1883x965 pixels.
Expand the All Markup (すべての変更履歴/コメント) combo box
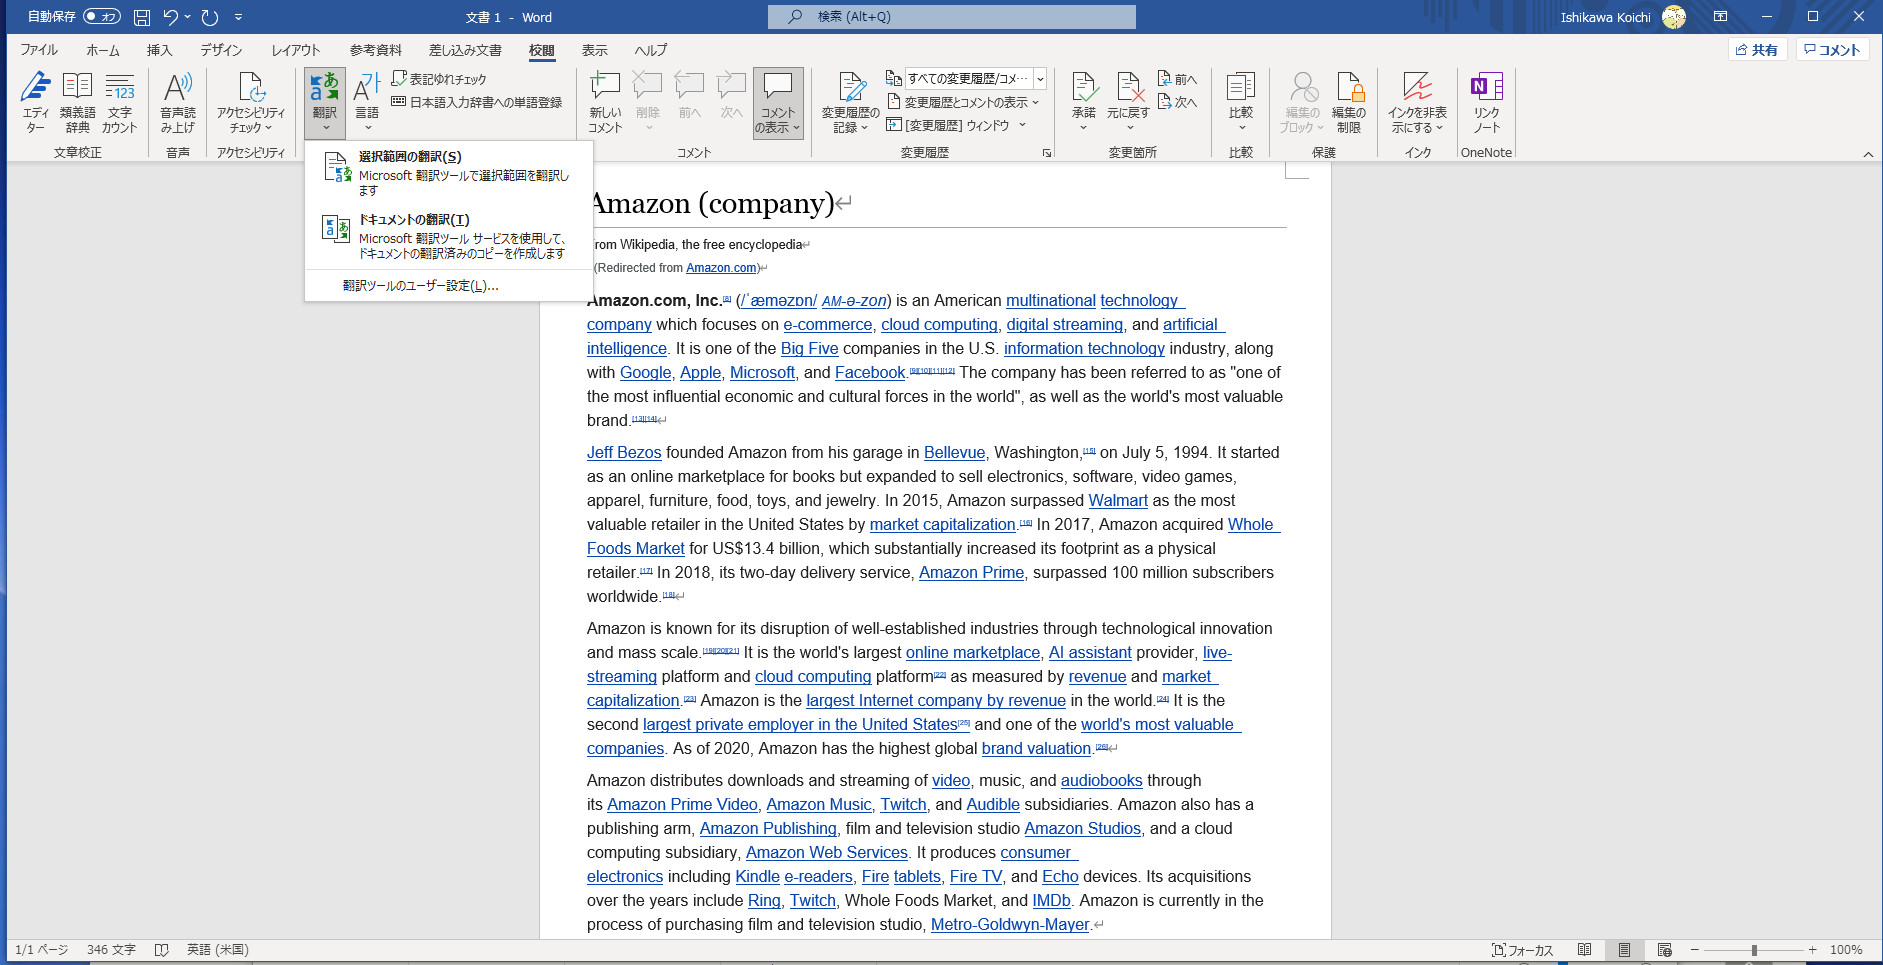[x=1040, y=79]
